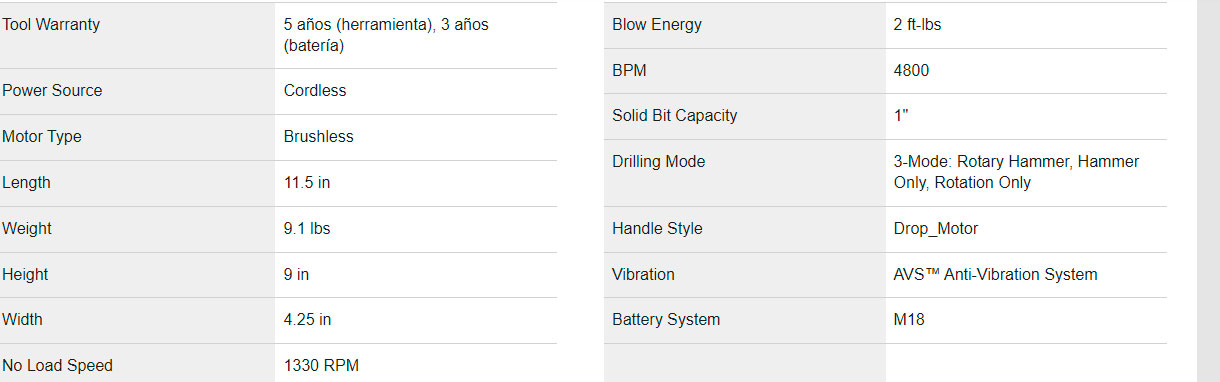Click the Tool Warranty label cell

tap(137, 35)
